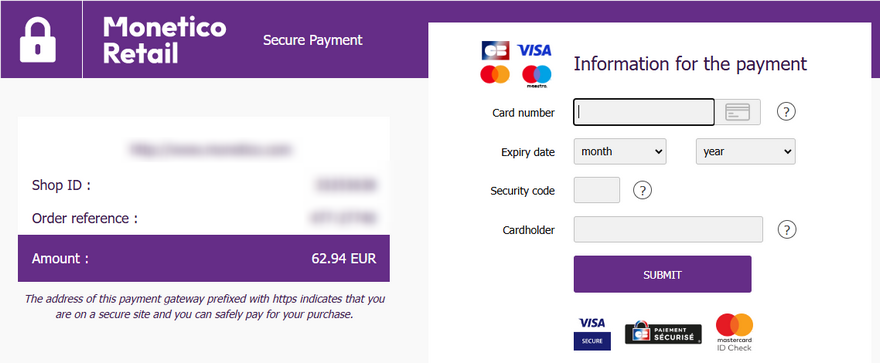Click the Visa Secure badge

click(x=592, y=333)
